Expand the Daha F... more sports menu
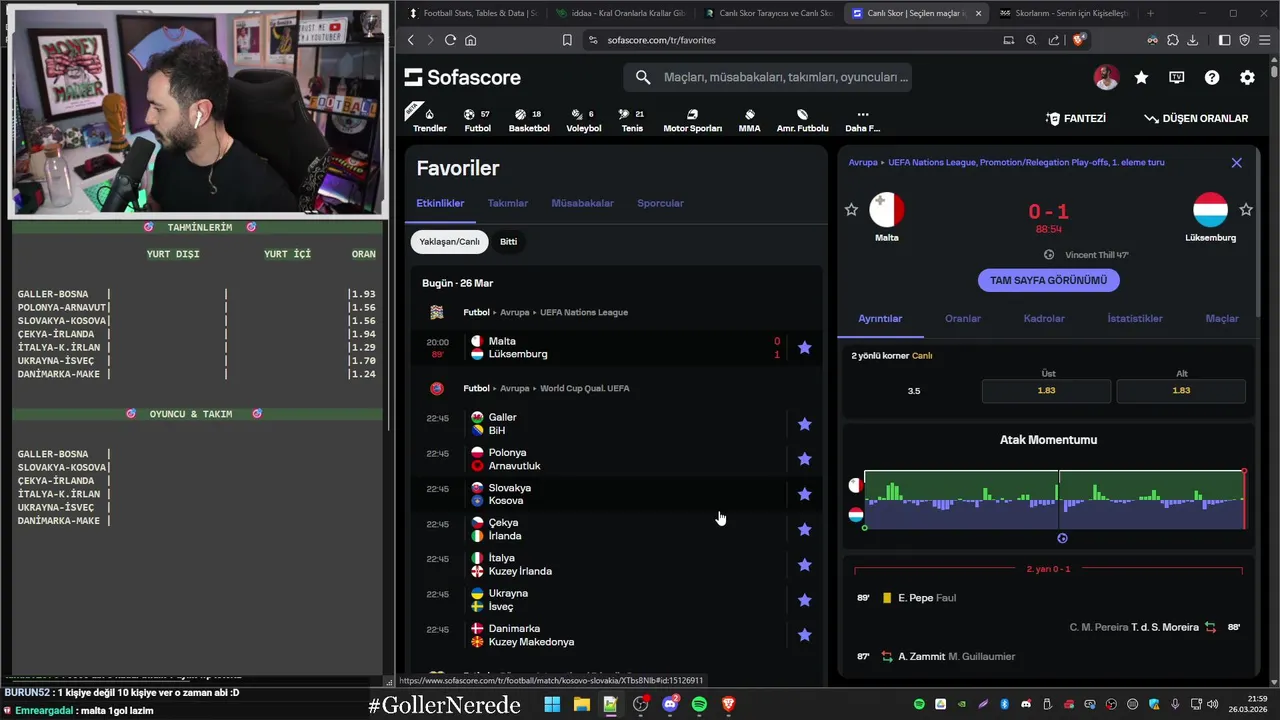This screenshot has height=720, width=1280. 862,120
